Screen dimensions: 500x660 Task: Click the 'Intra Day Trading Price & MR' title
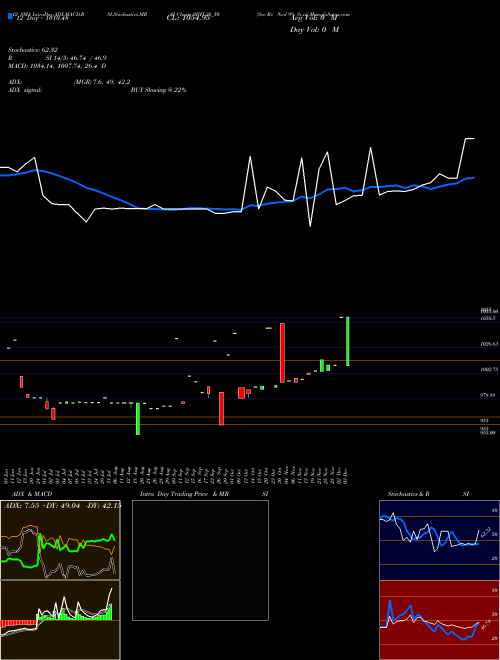pos(184,494)
